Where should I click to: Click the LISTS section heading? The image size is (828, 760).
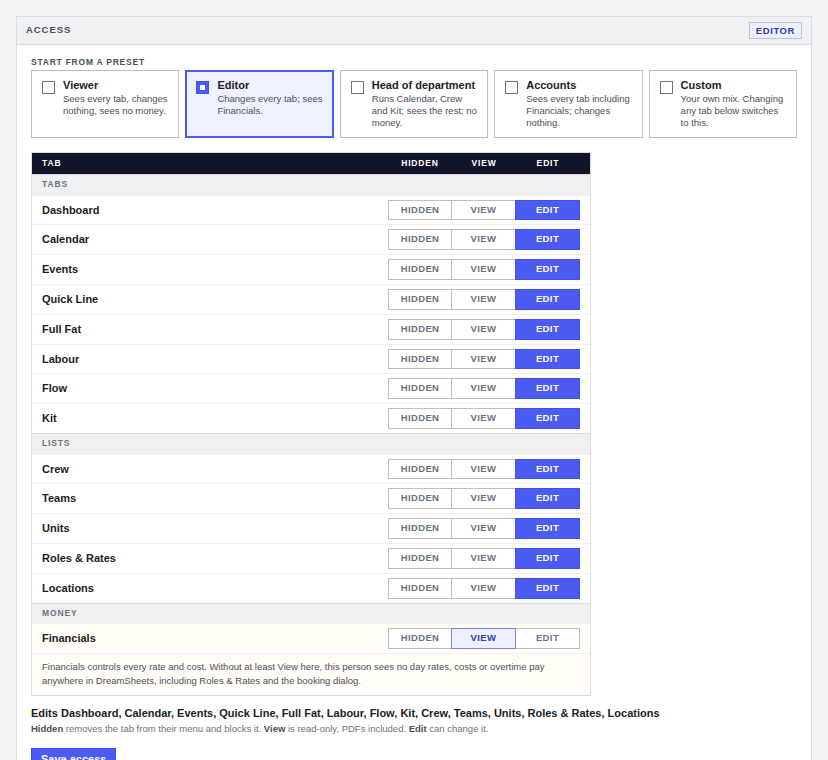(x=56, y=443)
